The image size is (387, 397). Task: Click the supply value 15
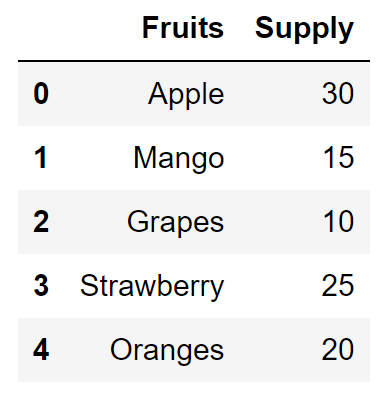[x=339, y=158]
